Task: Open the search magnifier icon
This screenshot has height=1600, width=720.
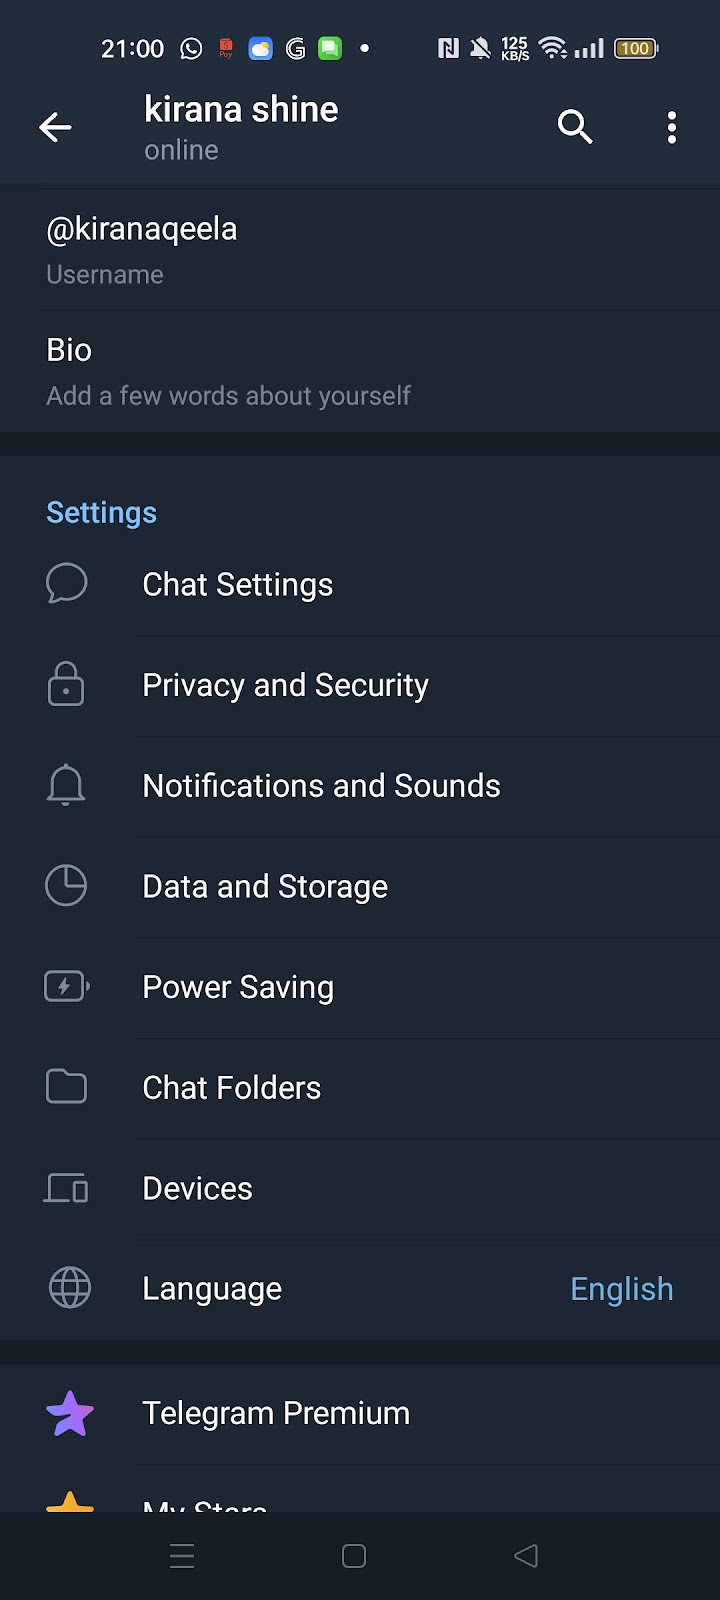Action: pos(575,127)
